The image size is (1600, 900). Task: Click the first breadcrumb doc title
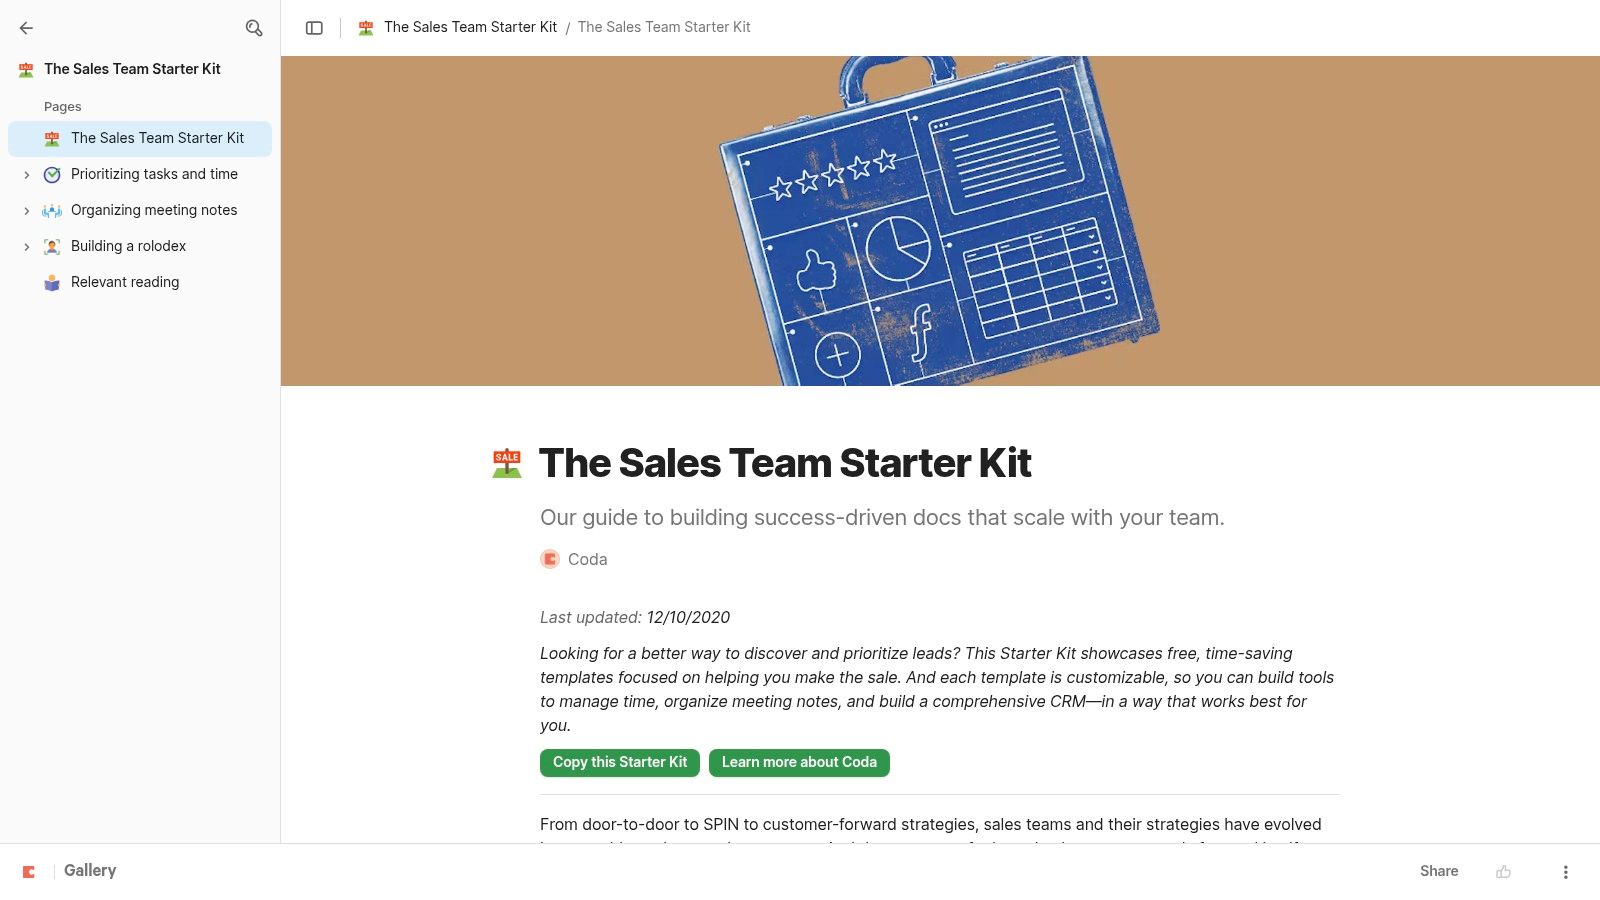470,27
